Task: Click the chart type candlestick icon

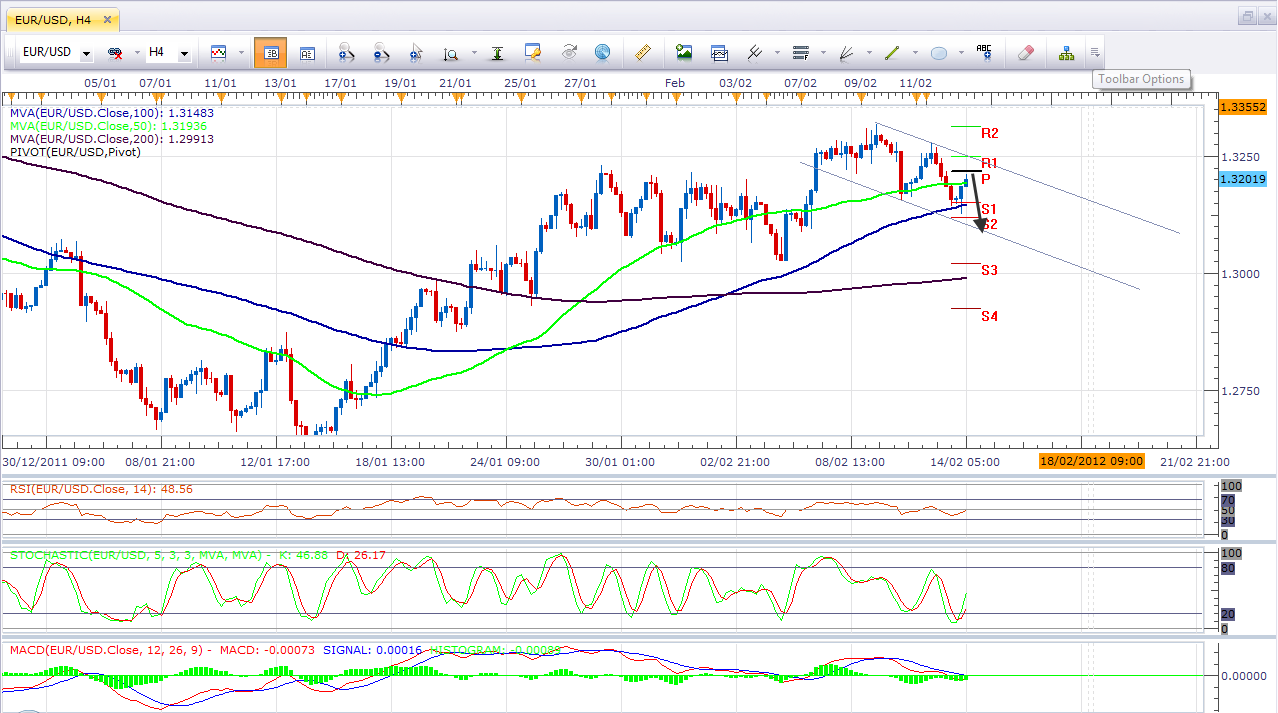Action: point(218,52)
